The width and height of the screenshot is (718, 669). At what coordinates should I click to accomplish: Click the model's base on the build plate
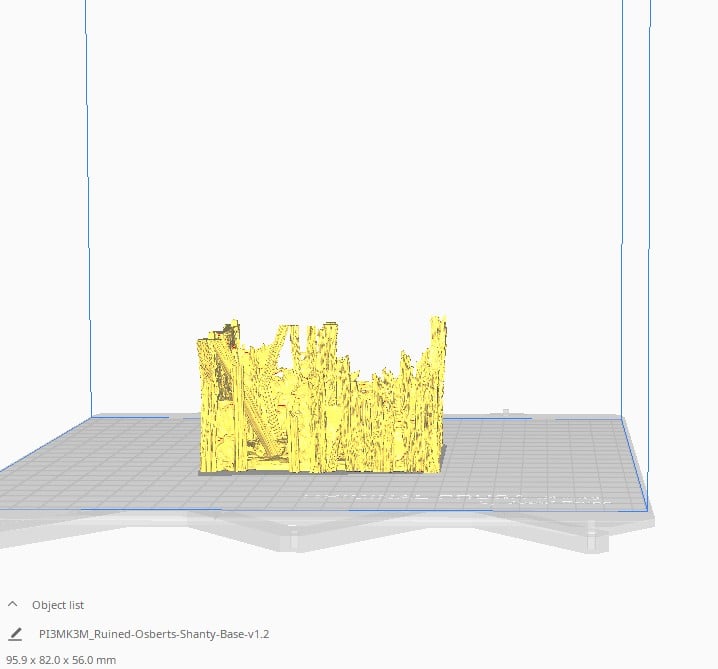tap(320, 470)
